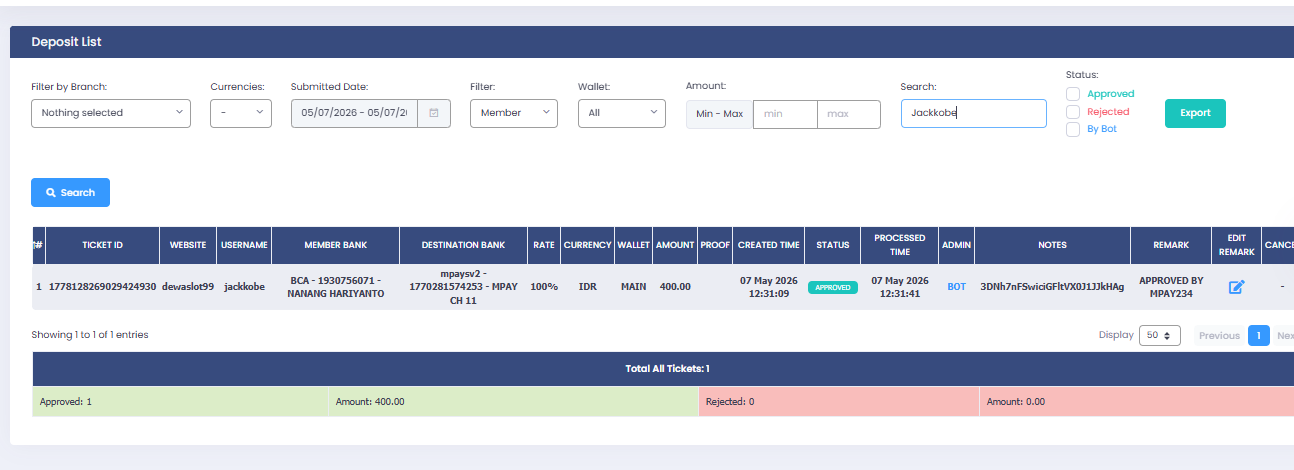
Task: Go to the Previous page
Action: click(1219, 336)
